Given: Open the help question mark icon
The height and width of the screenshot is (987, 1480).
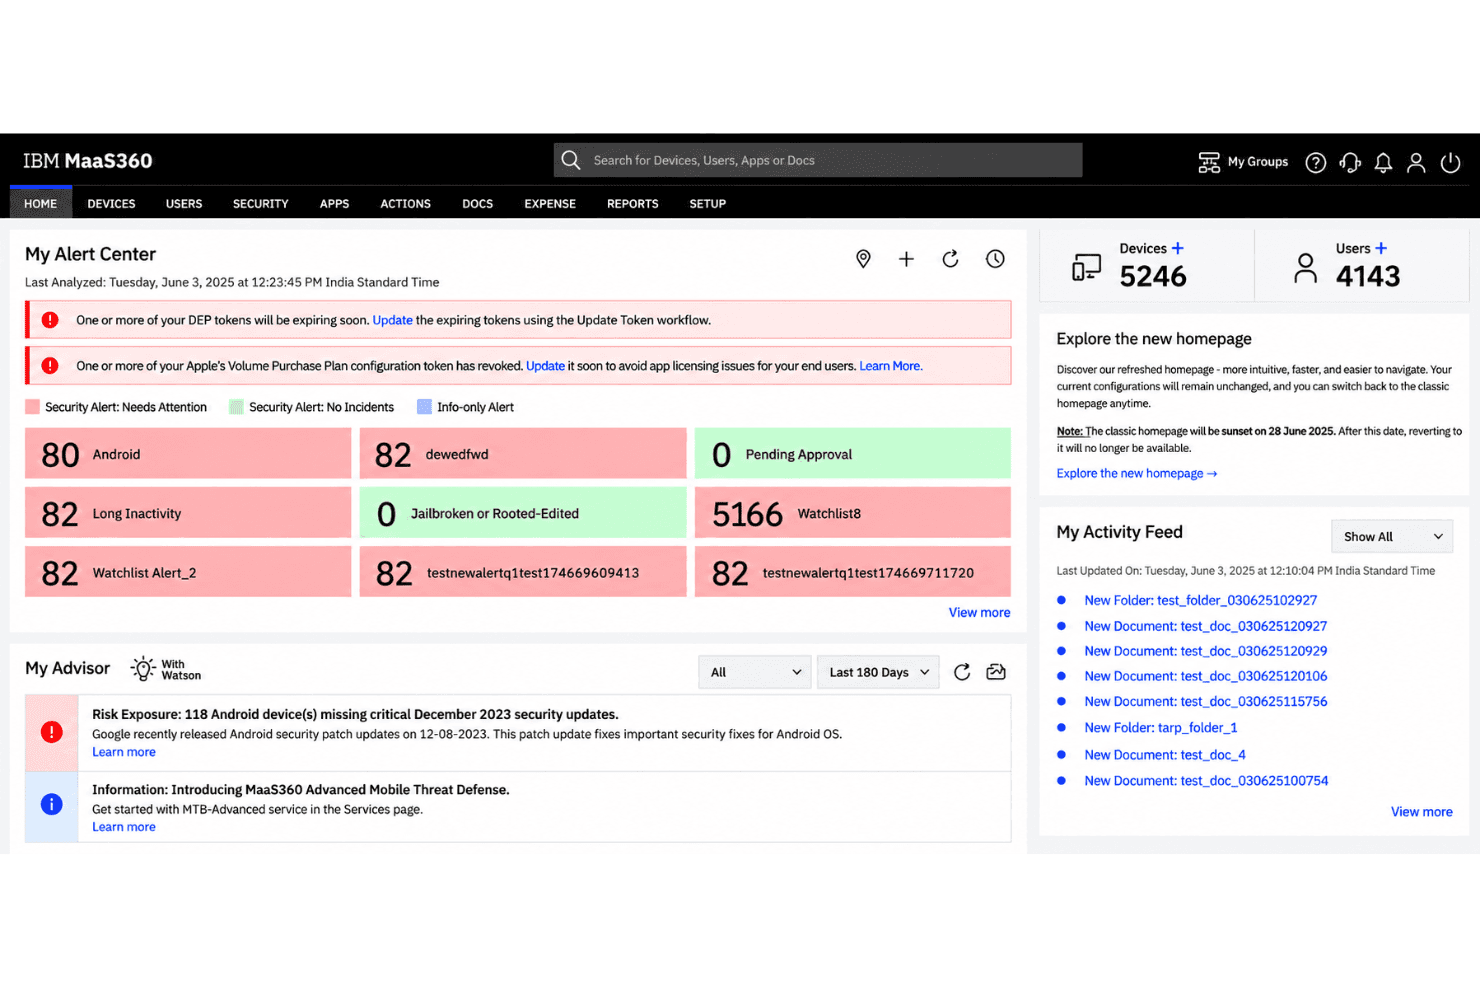Looking at the screenshot, I should click(1316, 162).
